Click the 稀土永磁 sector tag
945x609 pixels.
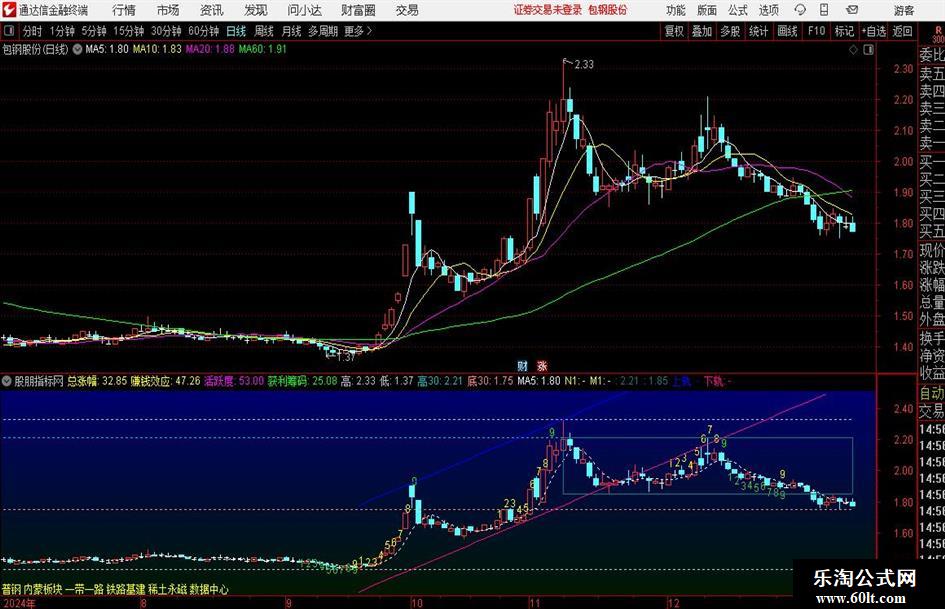click(x=168, y=589)
